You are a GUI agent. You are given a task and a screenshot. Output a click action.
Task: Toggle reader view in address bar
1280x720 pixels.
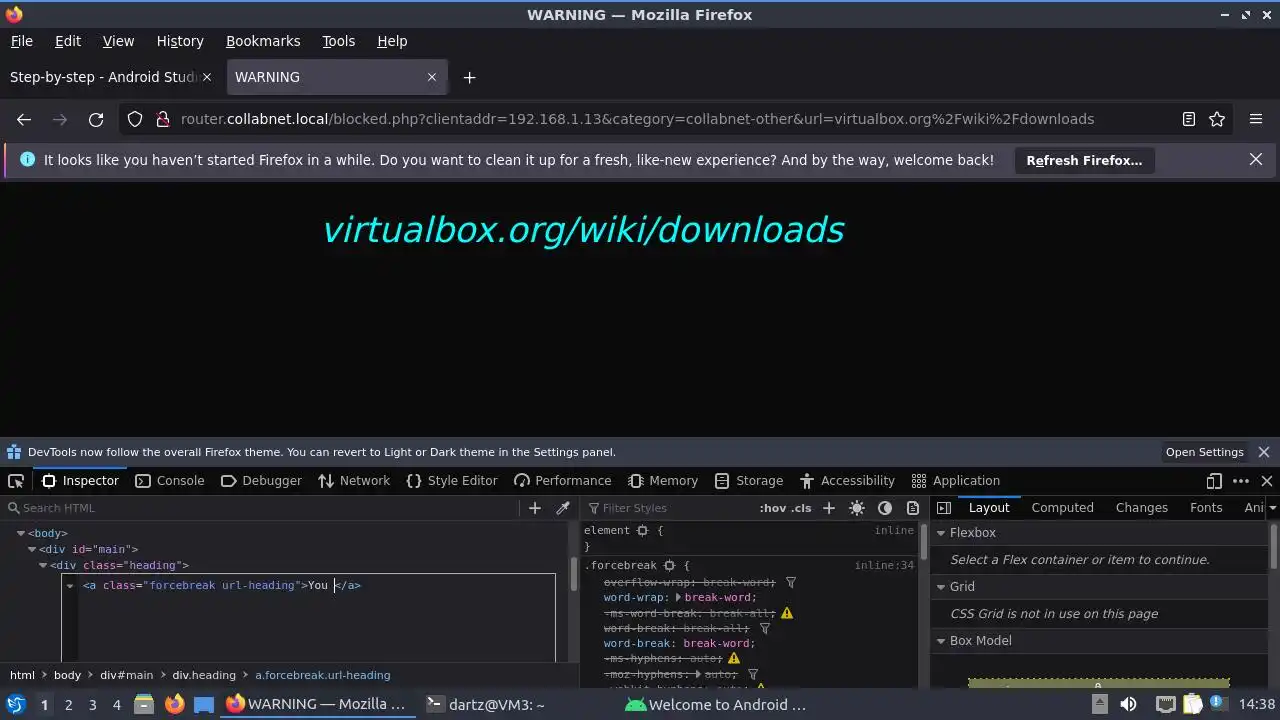click(x=1189, y=119)
